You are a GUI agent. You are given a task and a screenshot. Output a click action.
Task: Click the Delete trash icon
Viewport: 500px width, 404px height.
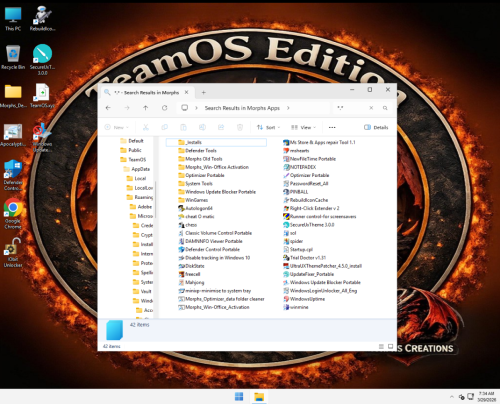pyautogui.click(x=240, y=127)
